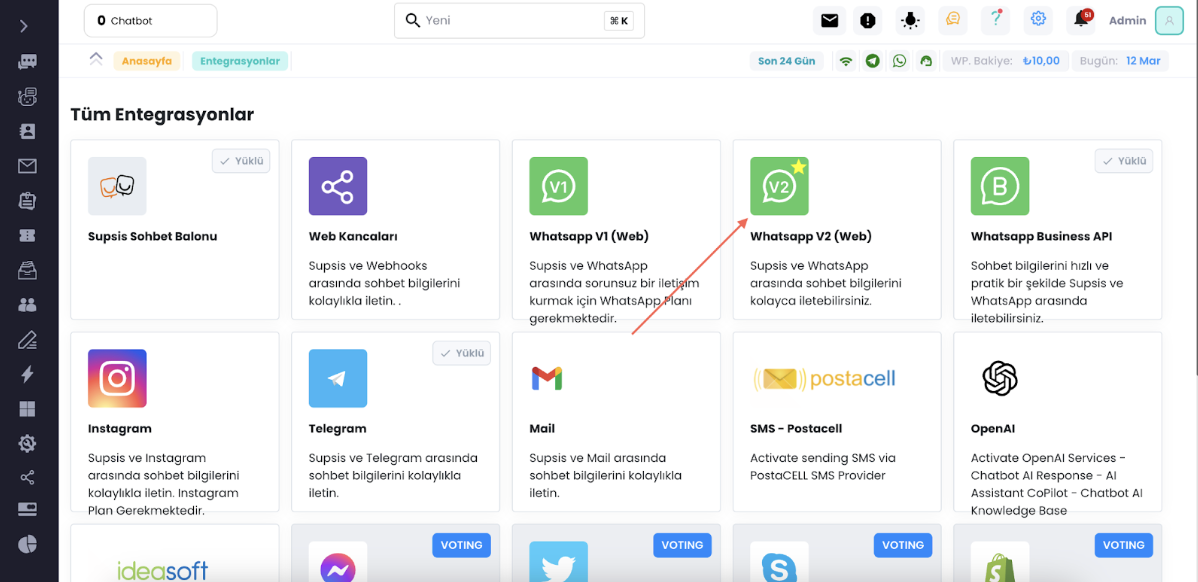Click the green wifi status icon
This screenshot has width=1198, height=582.
pyautogui.click(x=846, y=61)
